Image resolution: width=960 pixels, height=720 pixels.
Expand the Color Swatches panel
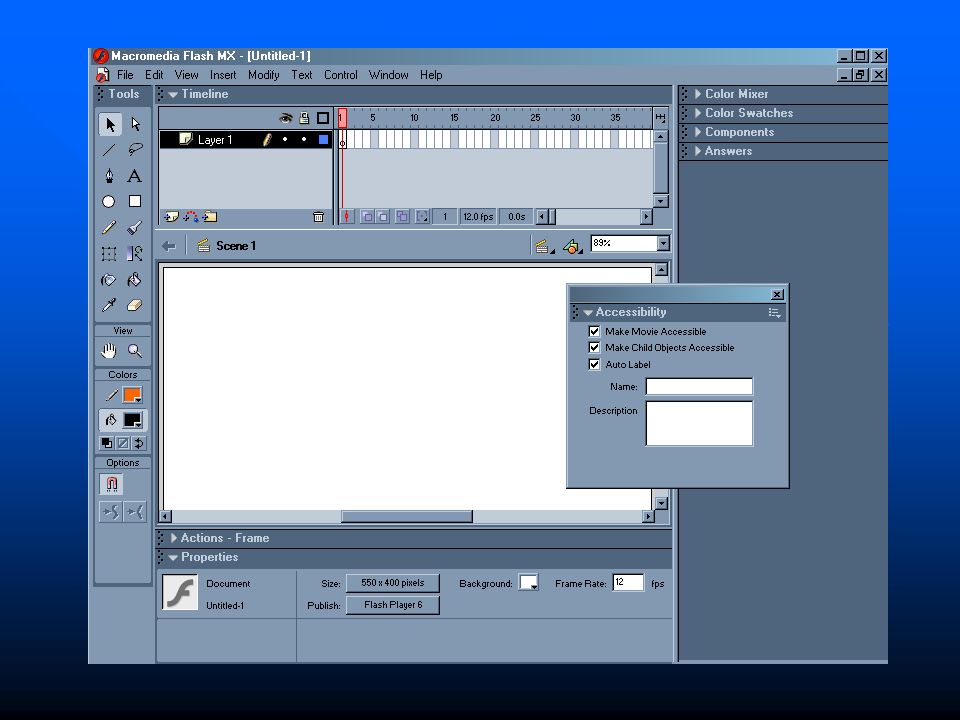coord(697,113)
